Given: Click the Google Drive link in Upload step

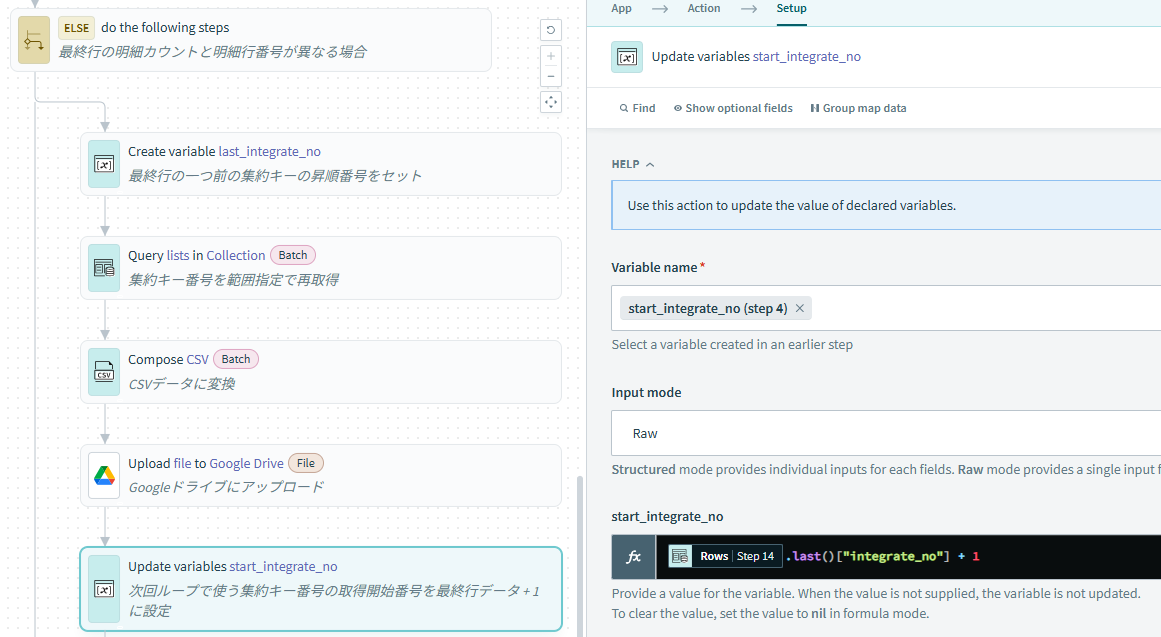Looking at the screenshot, I should (x=247, y=463).
